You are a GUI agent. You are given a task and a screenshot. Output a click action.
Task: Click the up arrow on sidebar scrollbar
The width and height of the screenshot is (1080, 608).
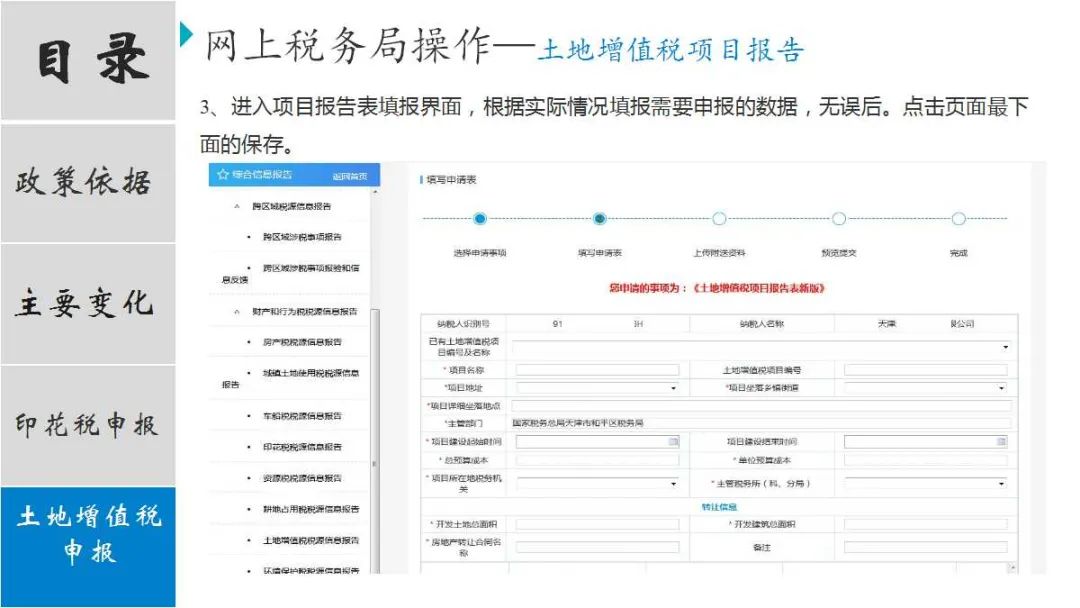[x=375, y=192]
